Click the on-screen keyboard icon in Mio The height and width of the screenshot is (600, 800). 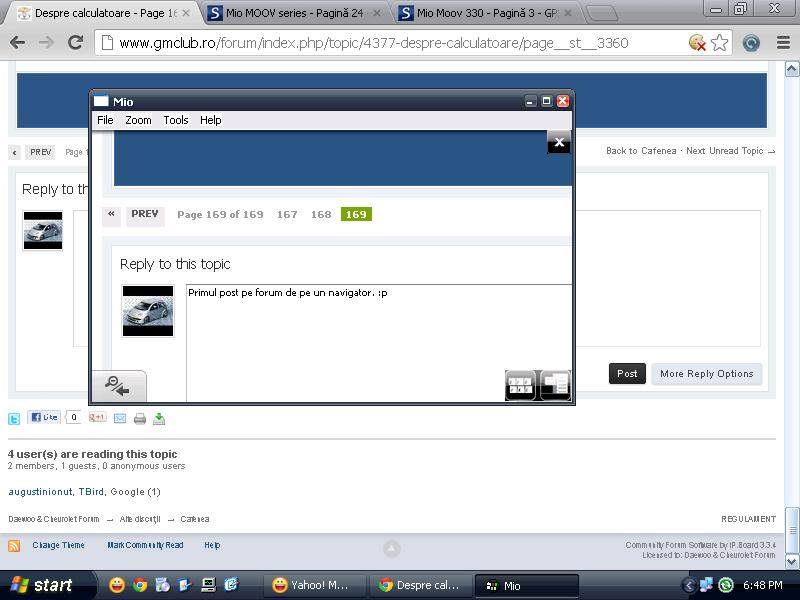coord(521,385)
